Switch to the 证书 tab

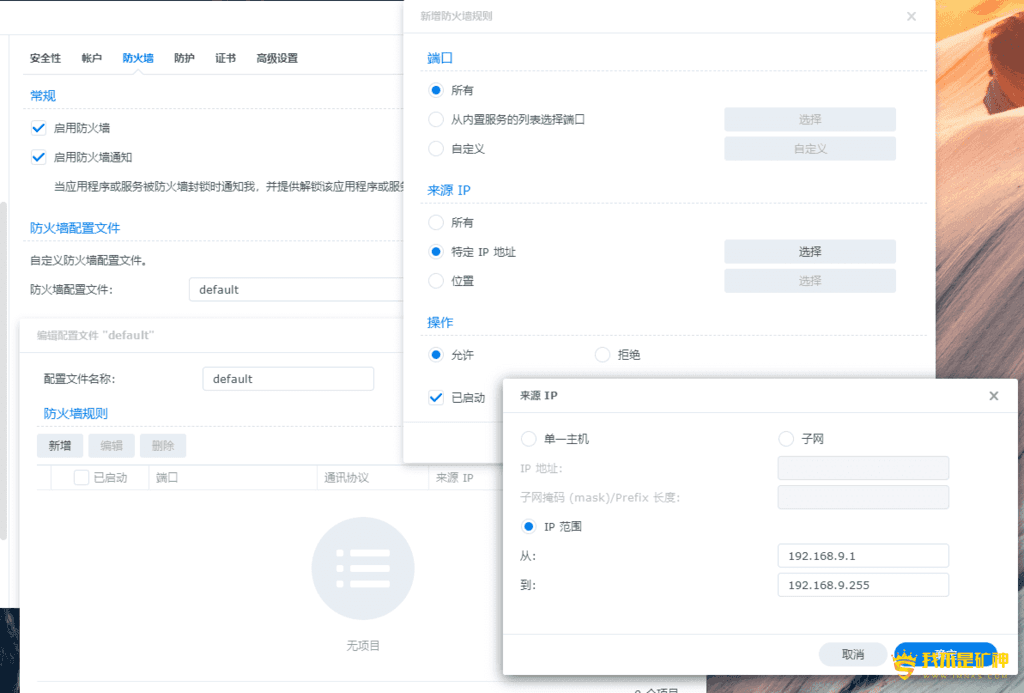tap(225, 58)
